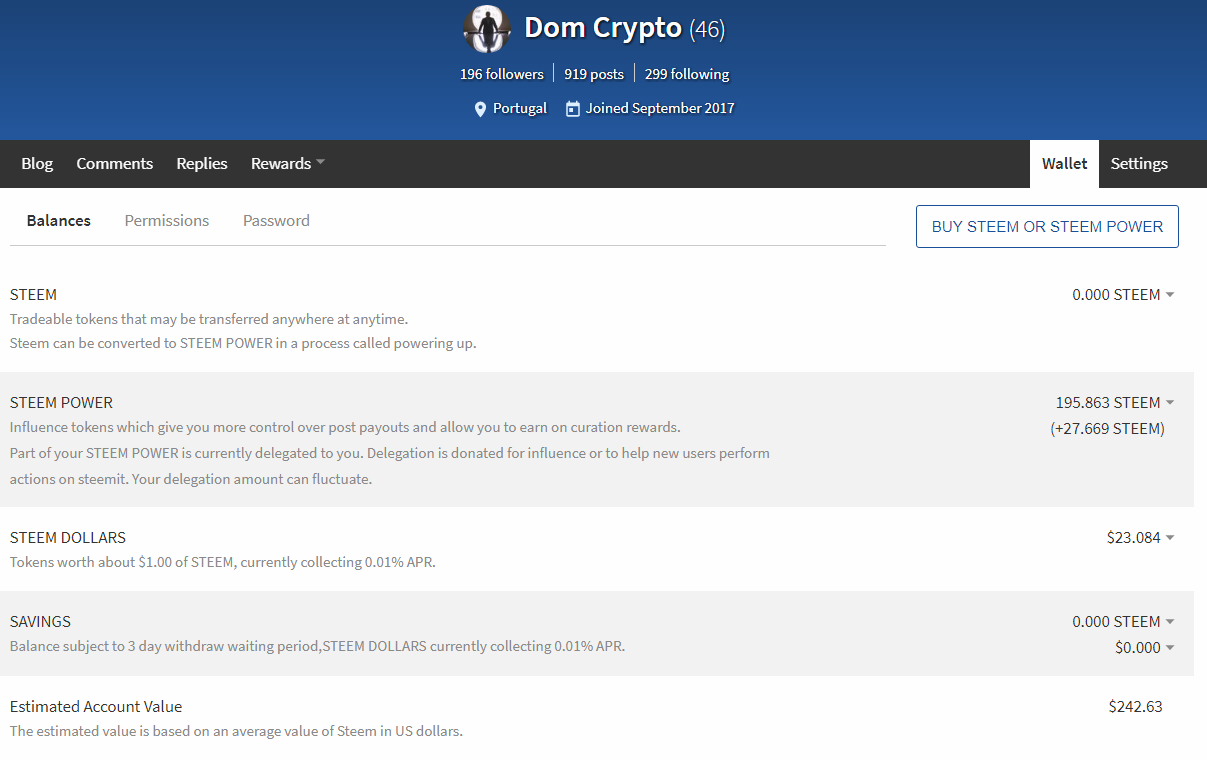Open the savings 0.000 STEEM dropdown
Viewport: 1207px width, 760px height.
[x=1123, y=622]
